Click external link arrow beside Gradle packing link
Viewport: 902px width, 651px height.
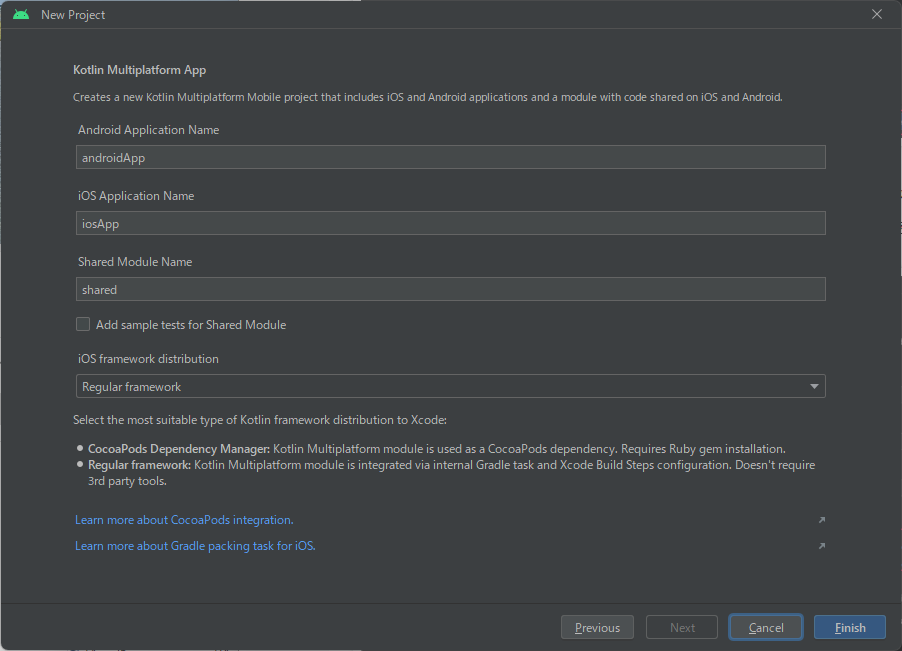[x=821, y=546]
